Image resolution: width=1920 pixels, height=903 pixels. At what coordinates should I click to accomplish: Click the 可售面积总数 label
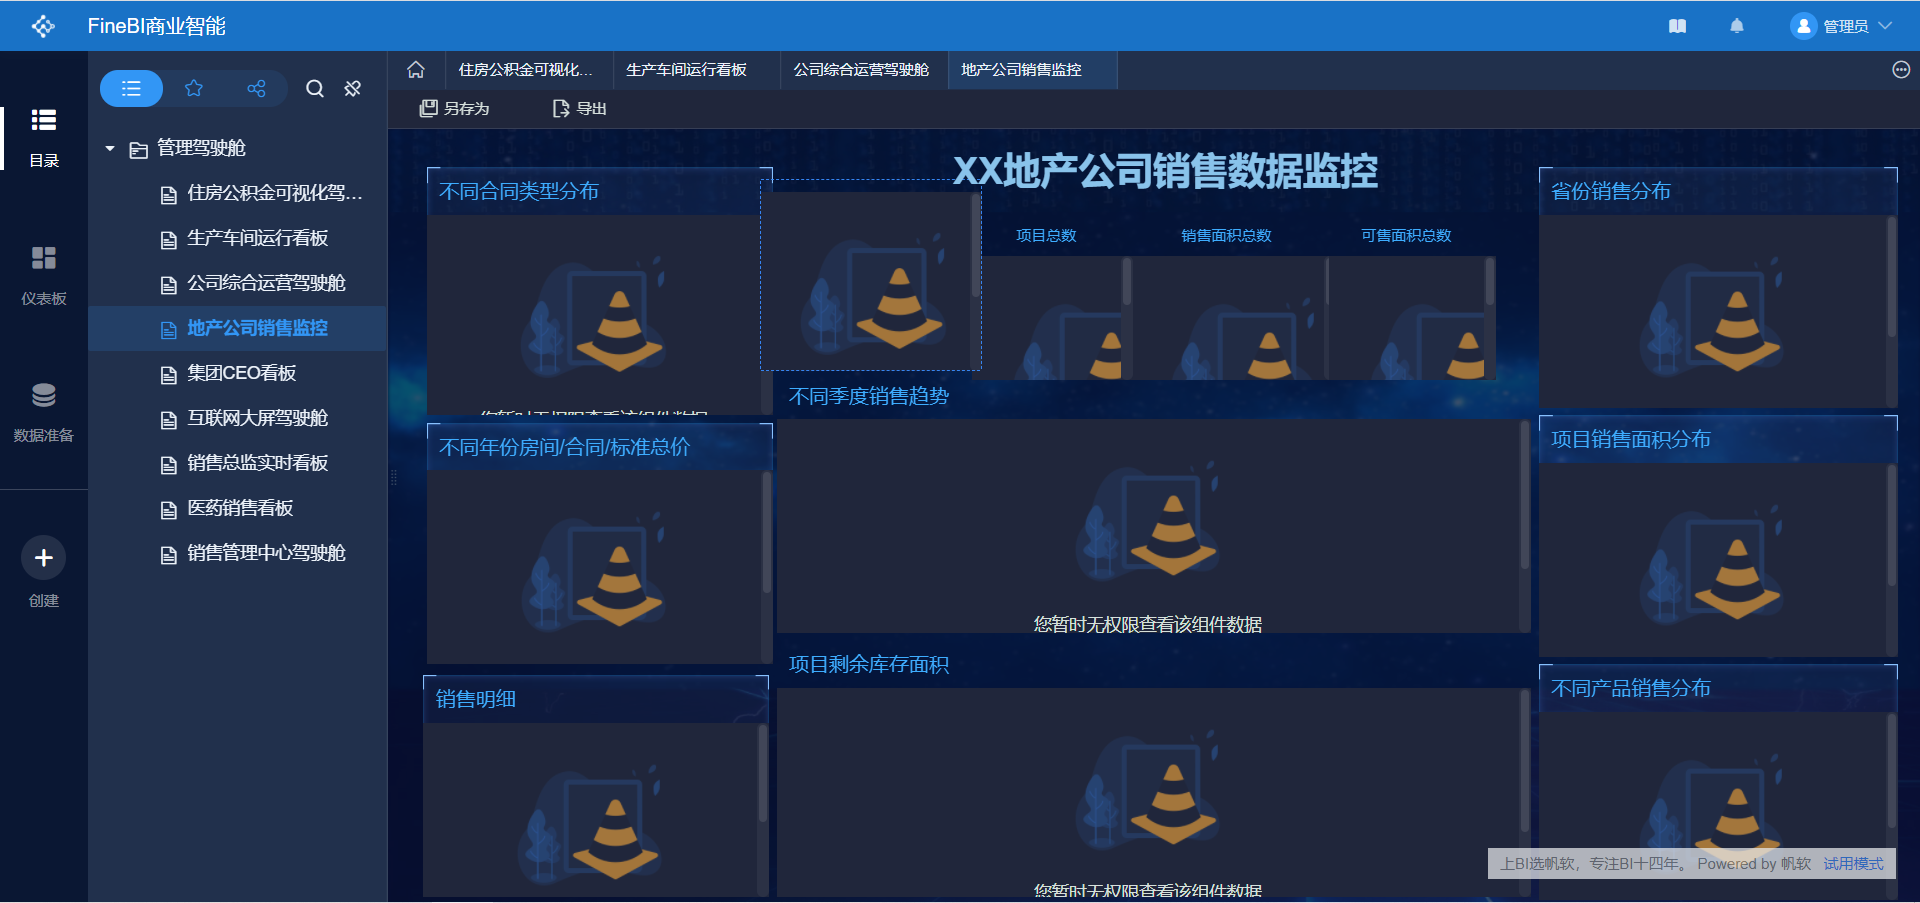[x=1406, y=235]
